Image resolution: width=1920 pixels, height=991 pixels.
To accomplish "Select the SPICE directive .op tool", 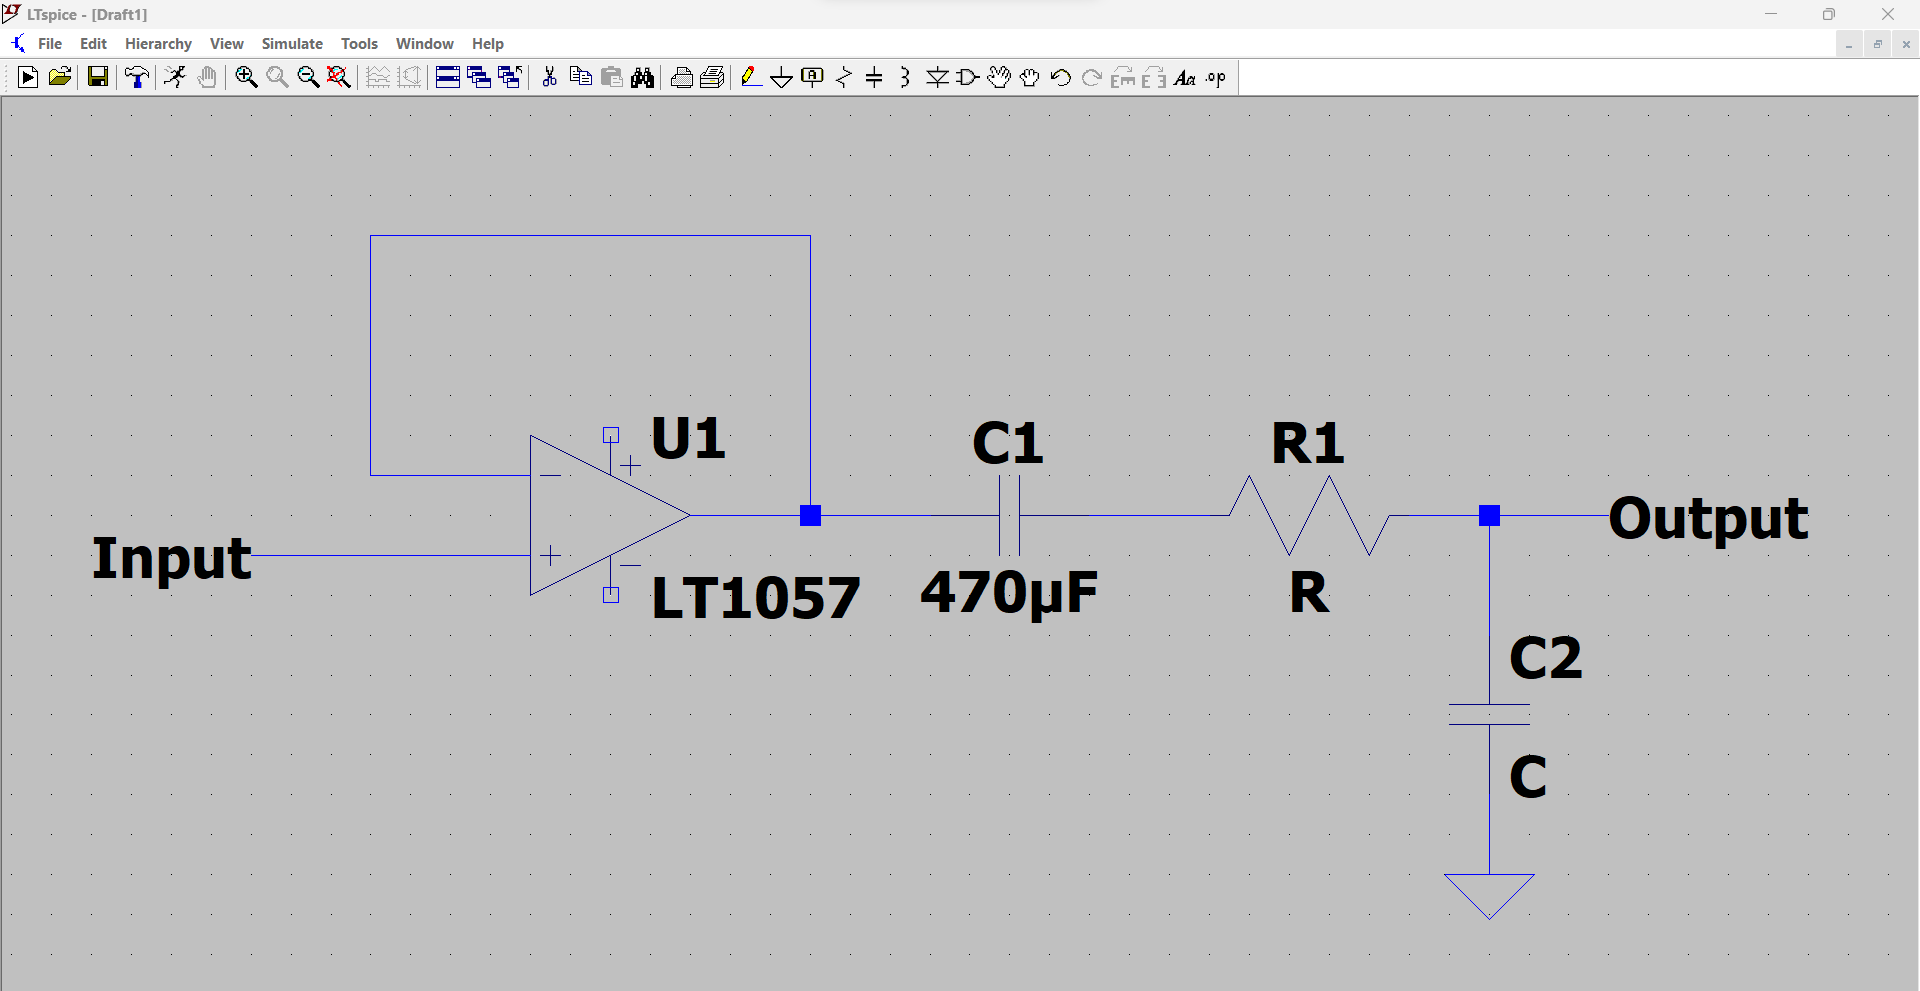I will pos(1216,77).
